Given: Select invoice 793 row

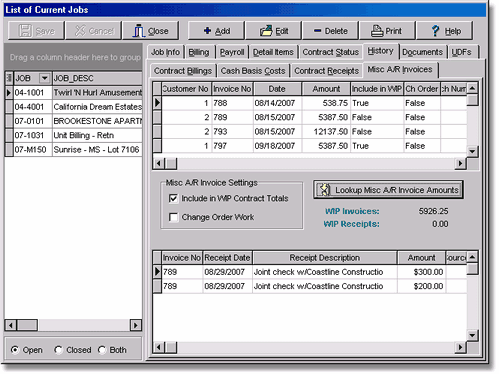Looking at the screenshot, I should tap(310, 132).
